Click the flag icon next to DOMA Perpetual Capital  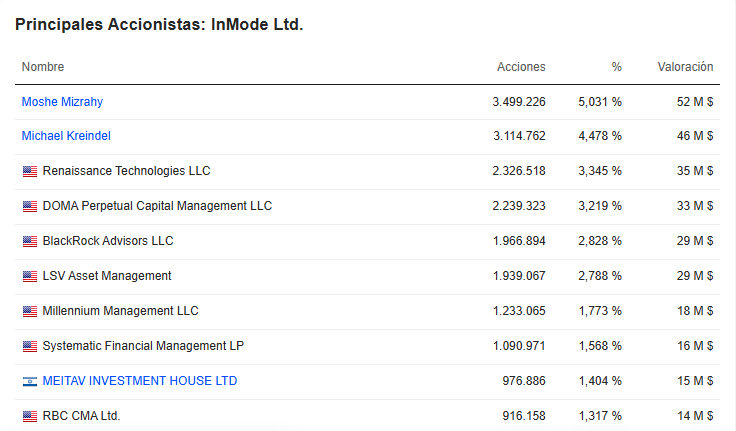click(29, 206)
